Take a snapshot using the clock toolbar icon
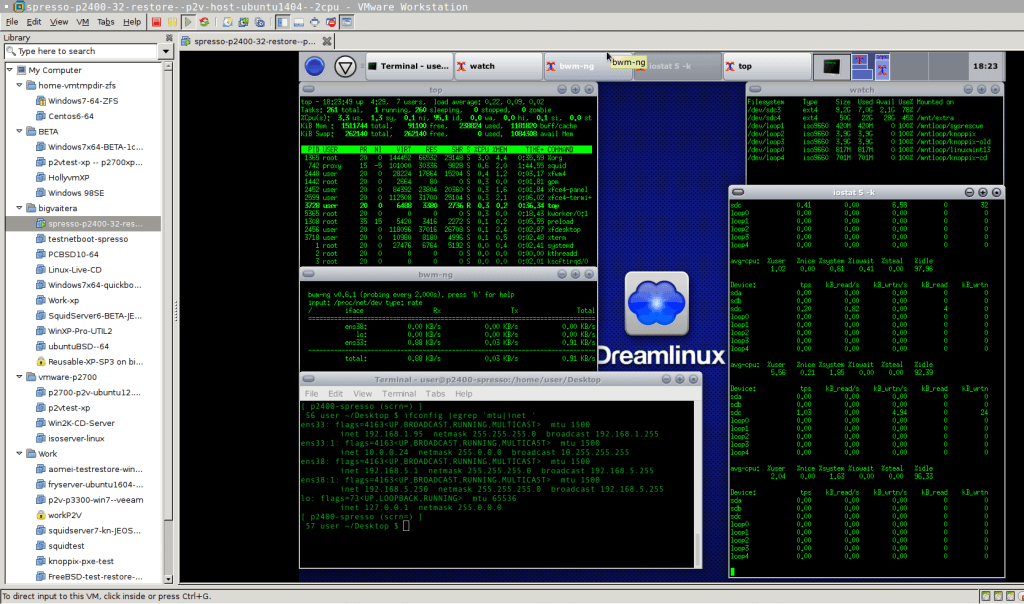This screenshot has width=1024, height=604. click(227, 22)
